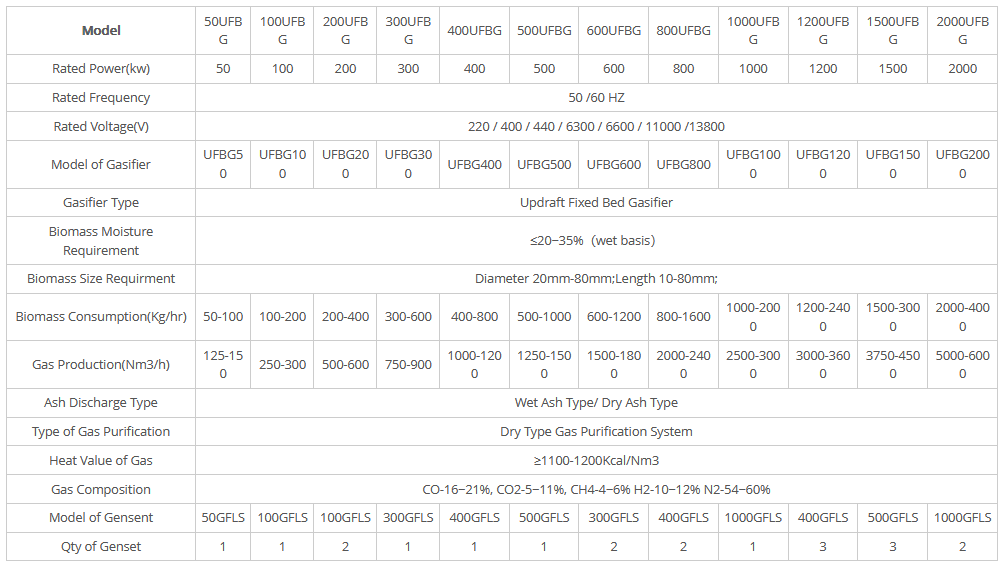Click the 750-900 gas production cell
The width and height of the screenshot is (1006, 564).
408,365
